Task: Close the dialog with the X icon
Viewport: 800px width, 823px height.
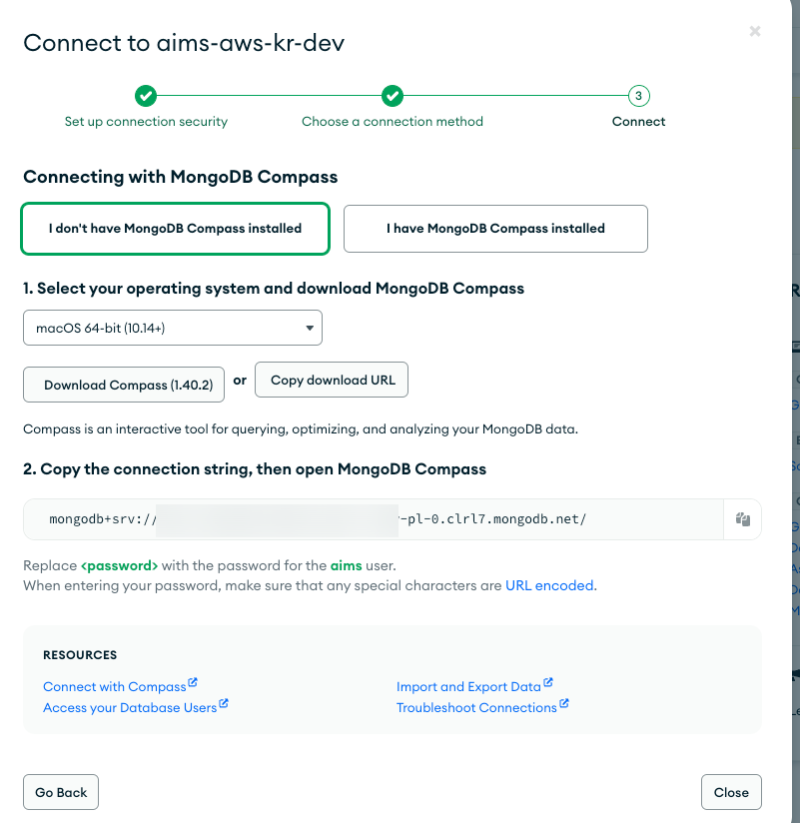Action: [x=755, y=32]
